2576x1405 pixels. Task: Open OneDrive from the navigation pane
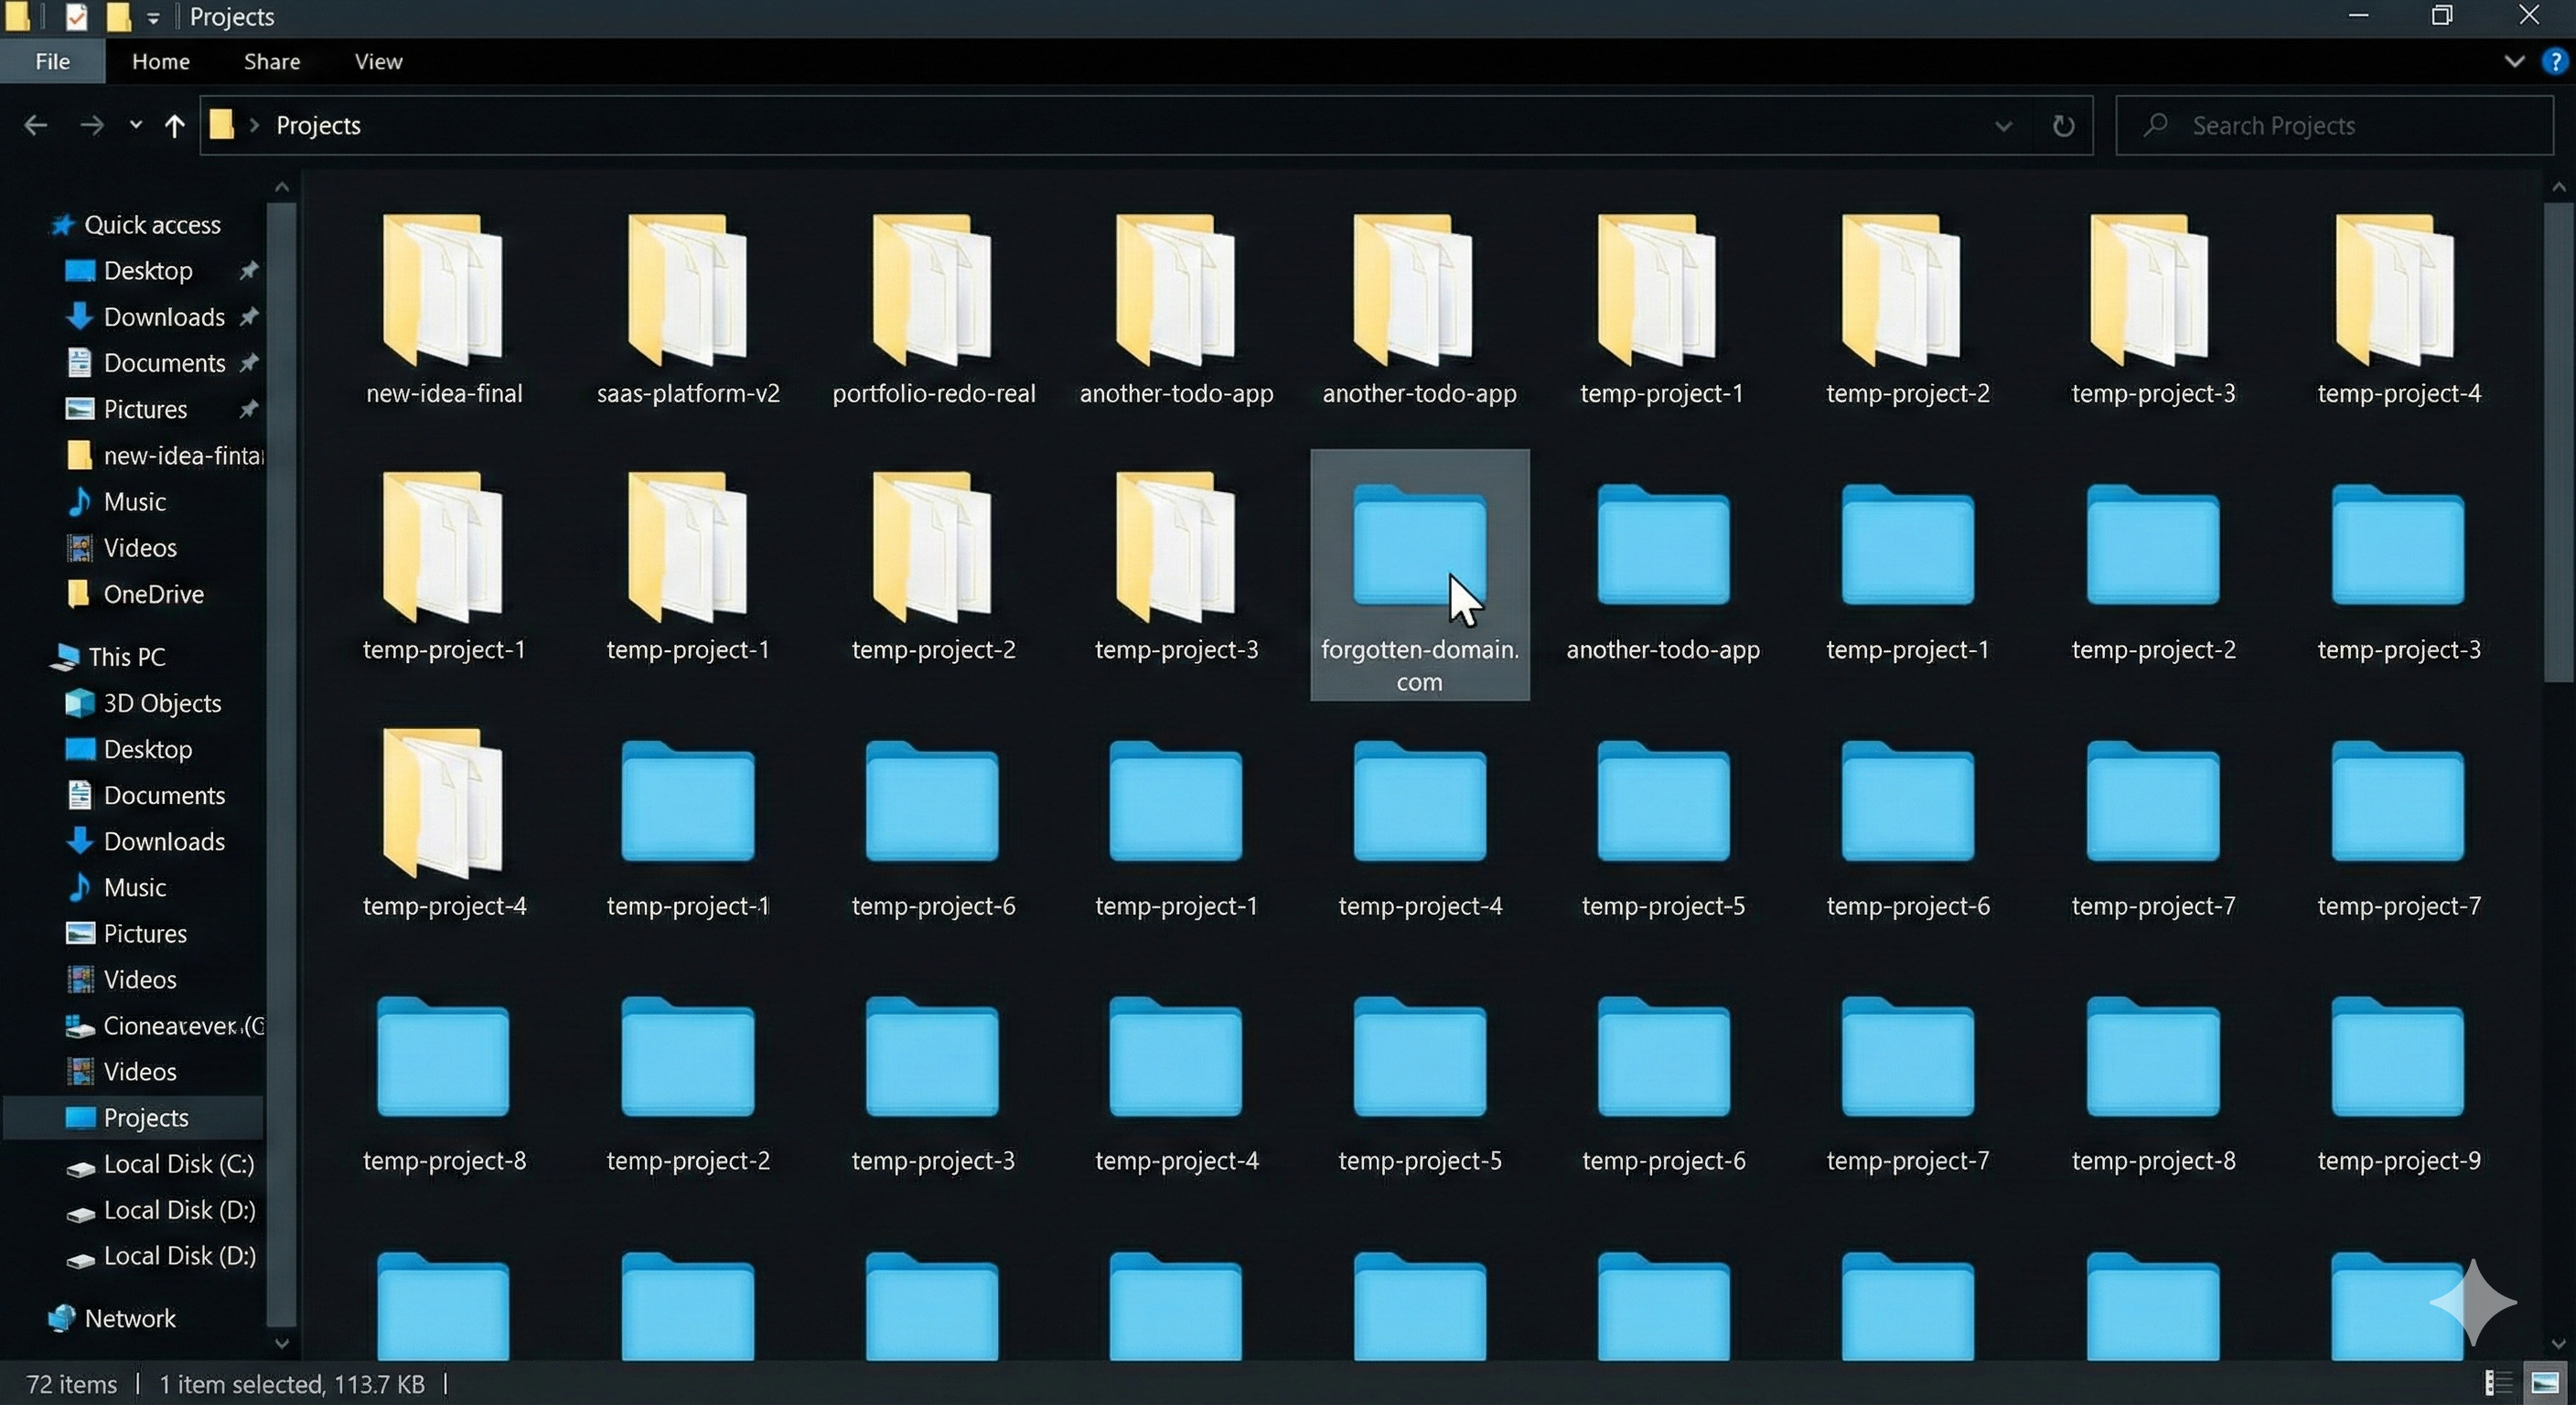point(154,594)
